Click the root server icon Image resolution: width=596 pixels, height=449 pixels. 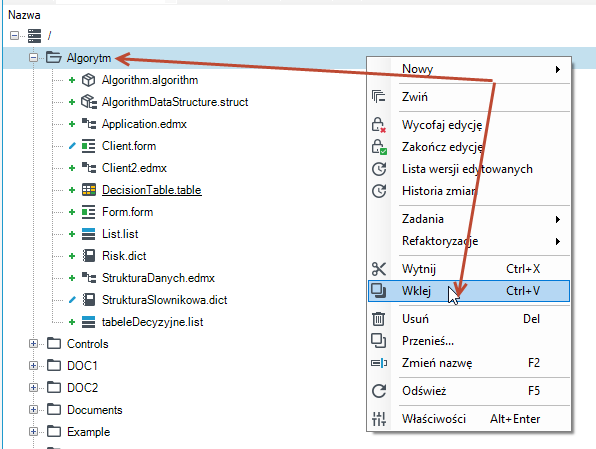tap(34, 36)
